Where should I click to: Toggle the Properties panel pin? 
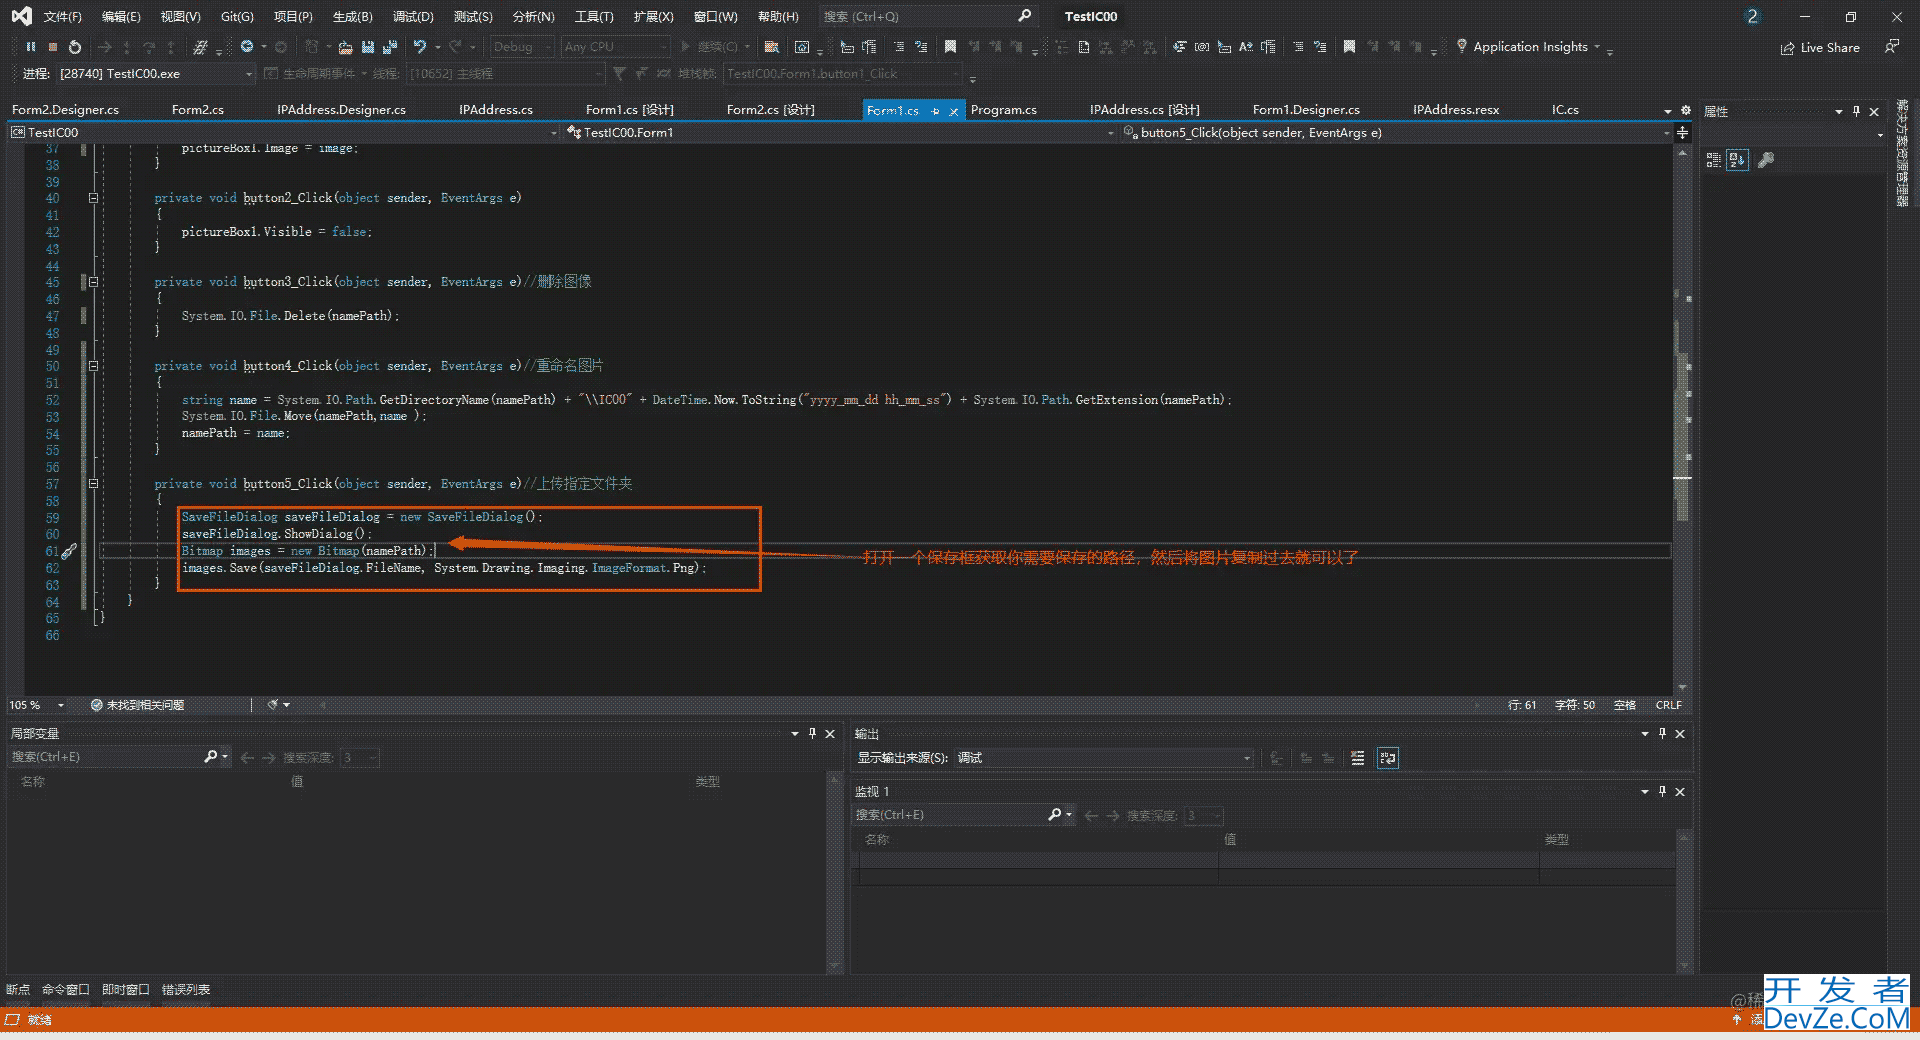point(1856,111)
